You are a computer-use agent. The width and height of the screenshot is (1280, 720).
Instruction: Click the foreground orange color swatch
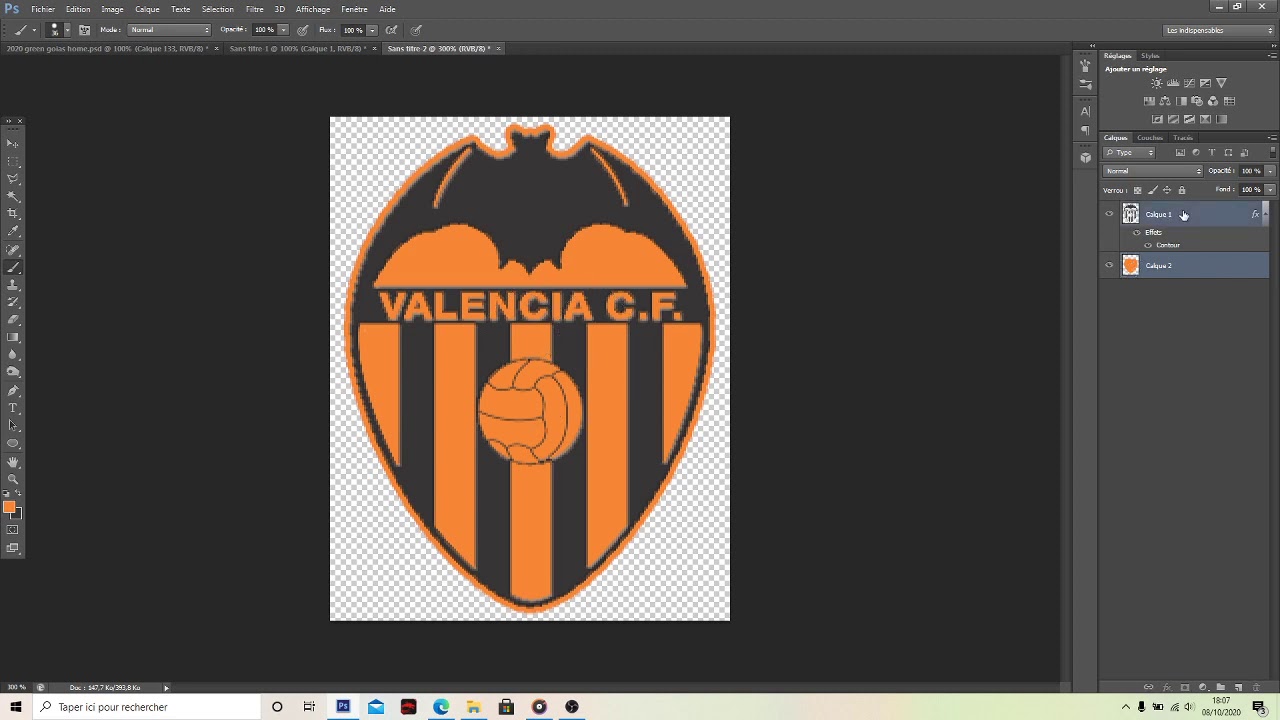click(x=9, y=507)
